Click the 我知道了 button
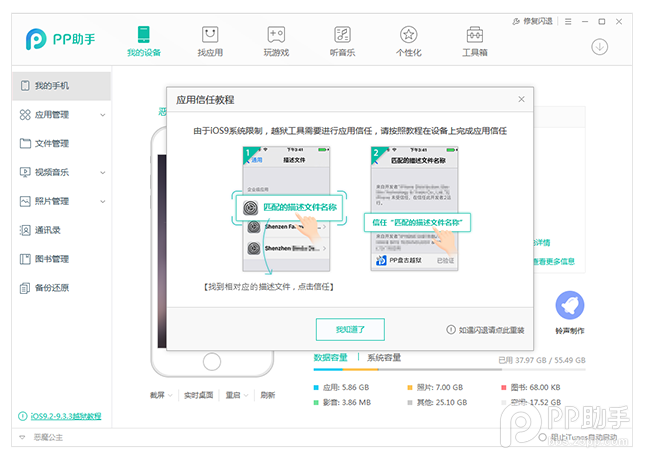Image resolution: width=645 pixels, height=460 pixels. [350, 329]
